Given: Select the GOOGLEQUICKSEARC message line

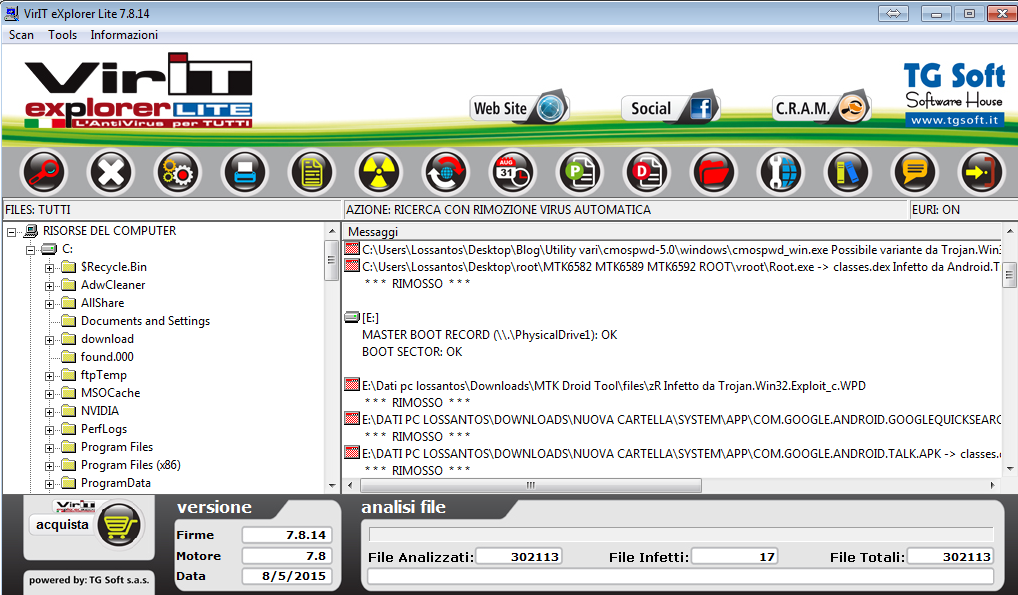Looking at the screenshot, I should tap(673, 420).
